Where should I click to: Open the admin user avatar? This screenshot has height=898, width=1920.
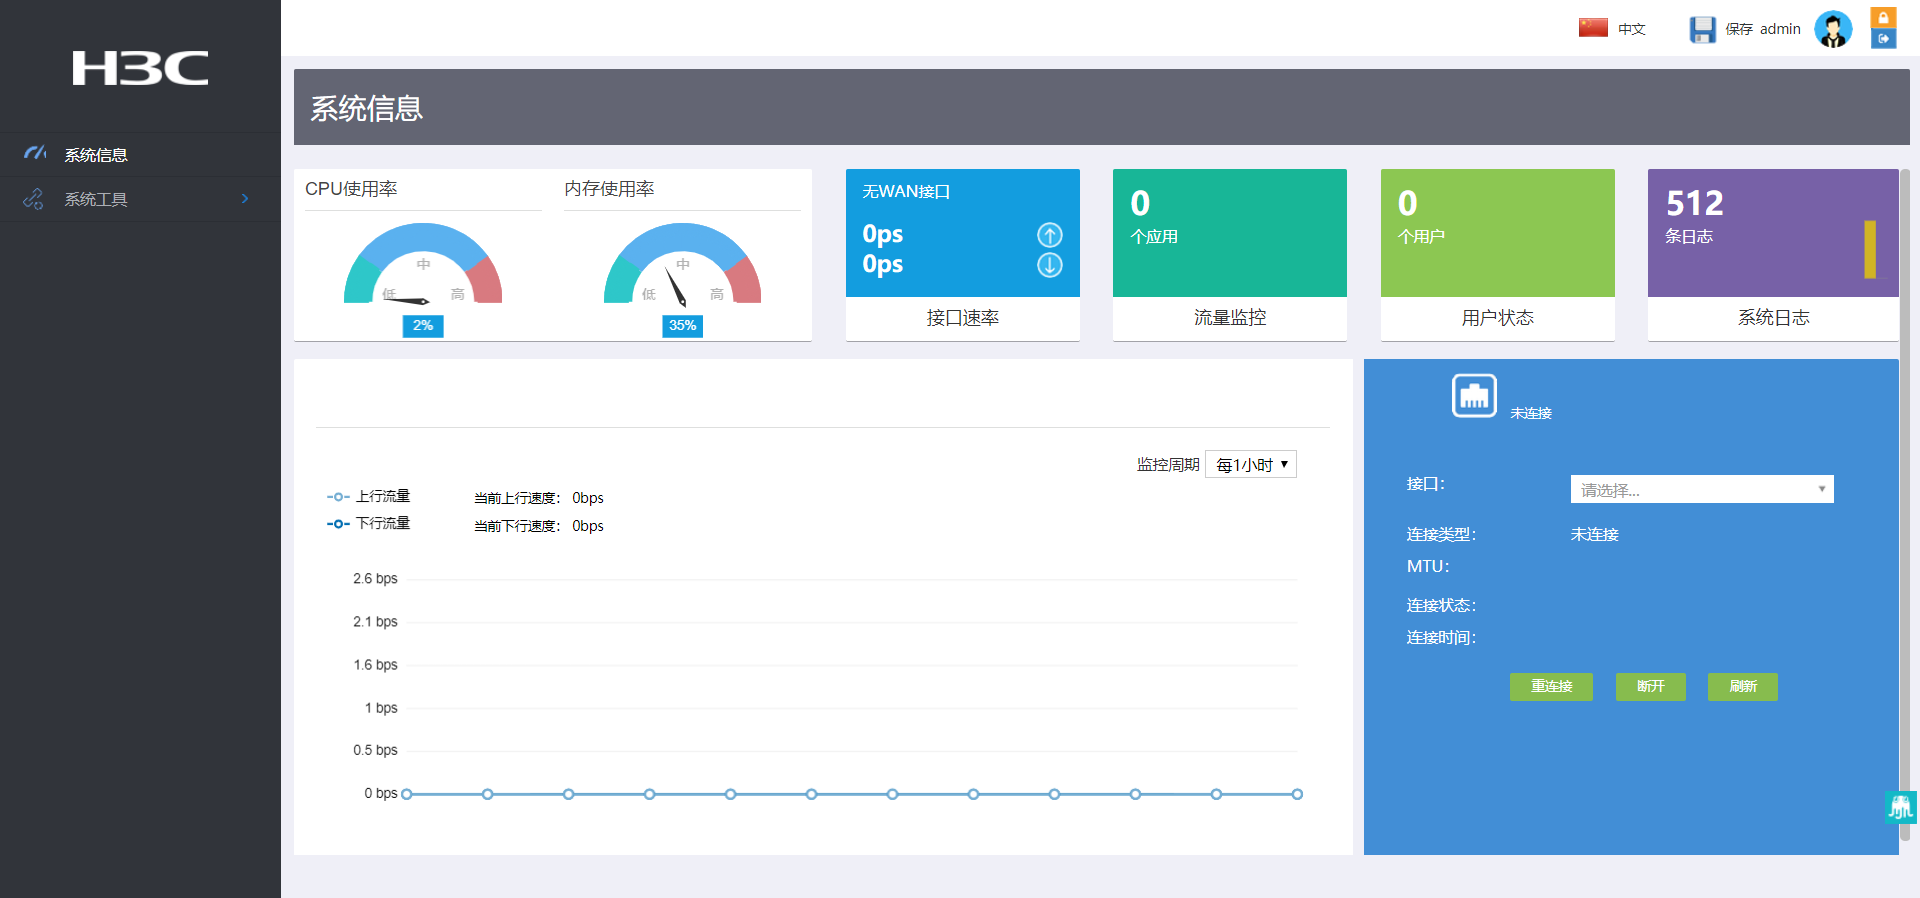coord(1833,29)
